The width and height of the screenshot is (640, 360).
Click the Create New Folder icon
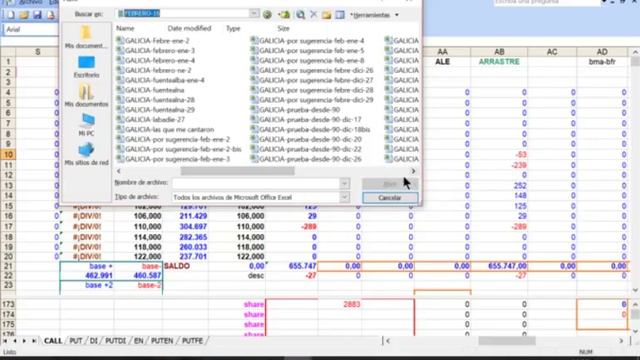click(x=326, y=15)
